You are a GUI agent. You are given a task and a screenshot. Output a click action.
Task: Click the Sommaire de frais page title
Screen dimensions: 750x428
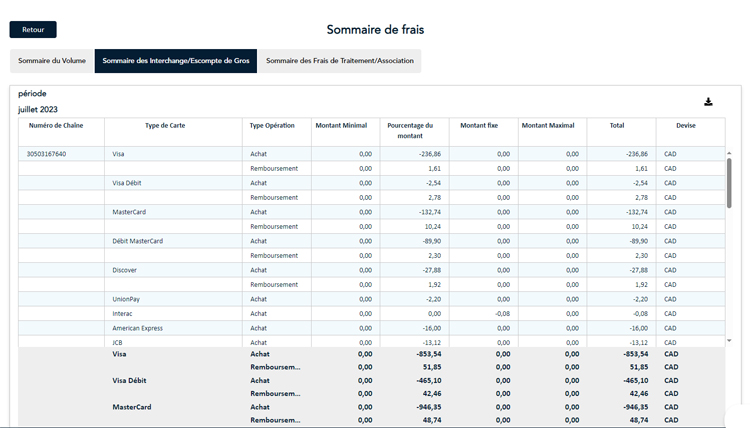[x=375, y=30]
